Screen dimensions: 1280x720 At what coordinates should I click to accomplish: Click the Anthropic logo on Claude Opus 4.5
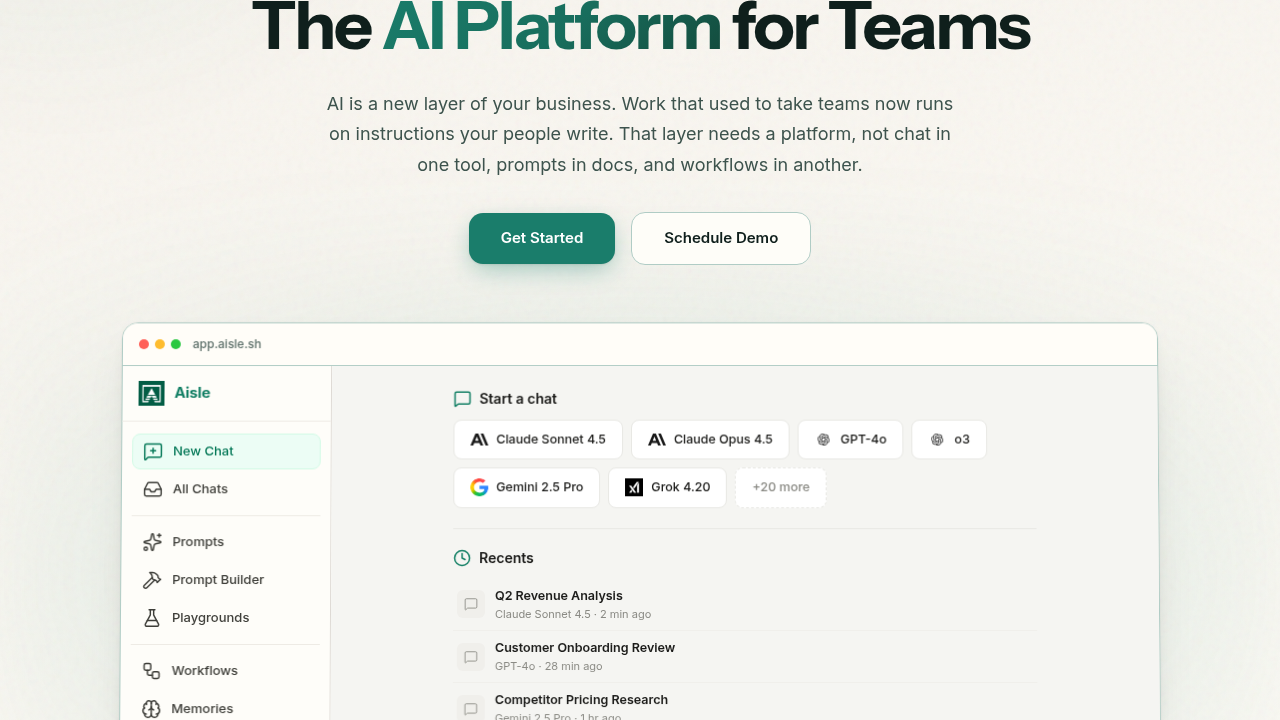[657, 439]
